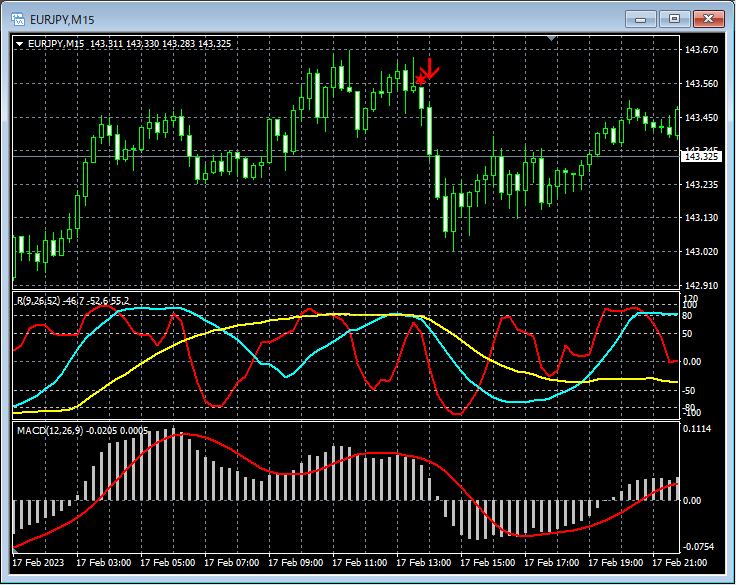Screen dimensions: 737x585
Task: Click price scale value 143.235
Action: point(701,185)
